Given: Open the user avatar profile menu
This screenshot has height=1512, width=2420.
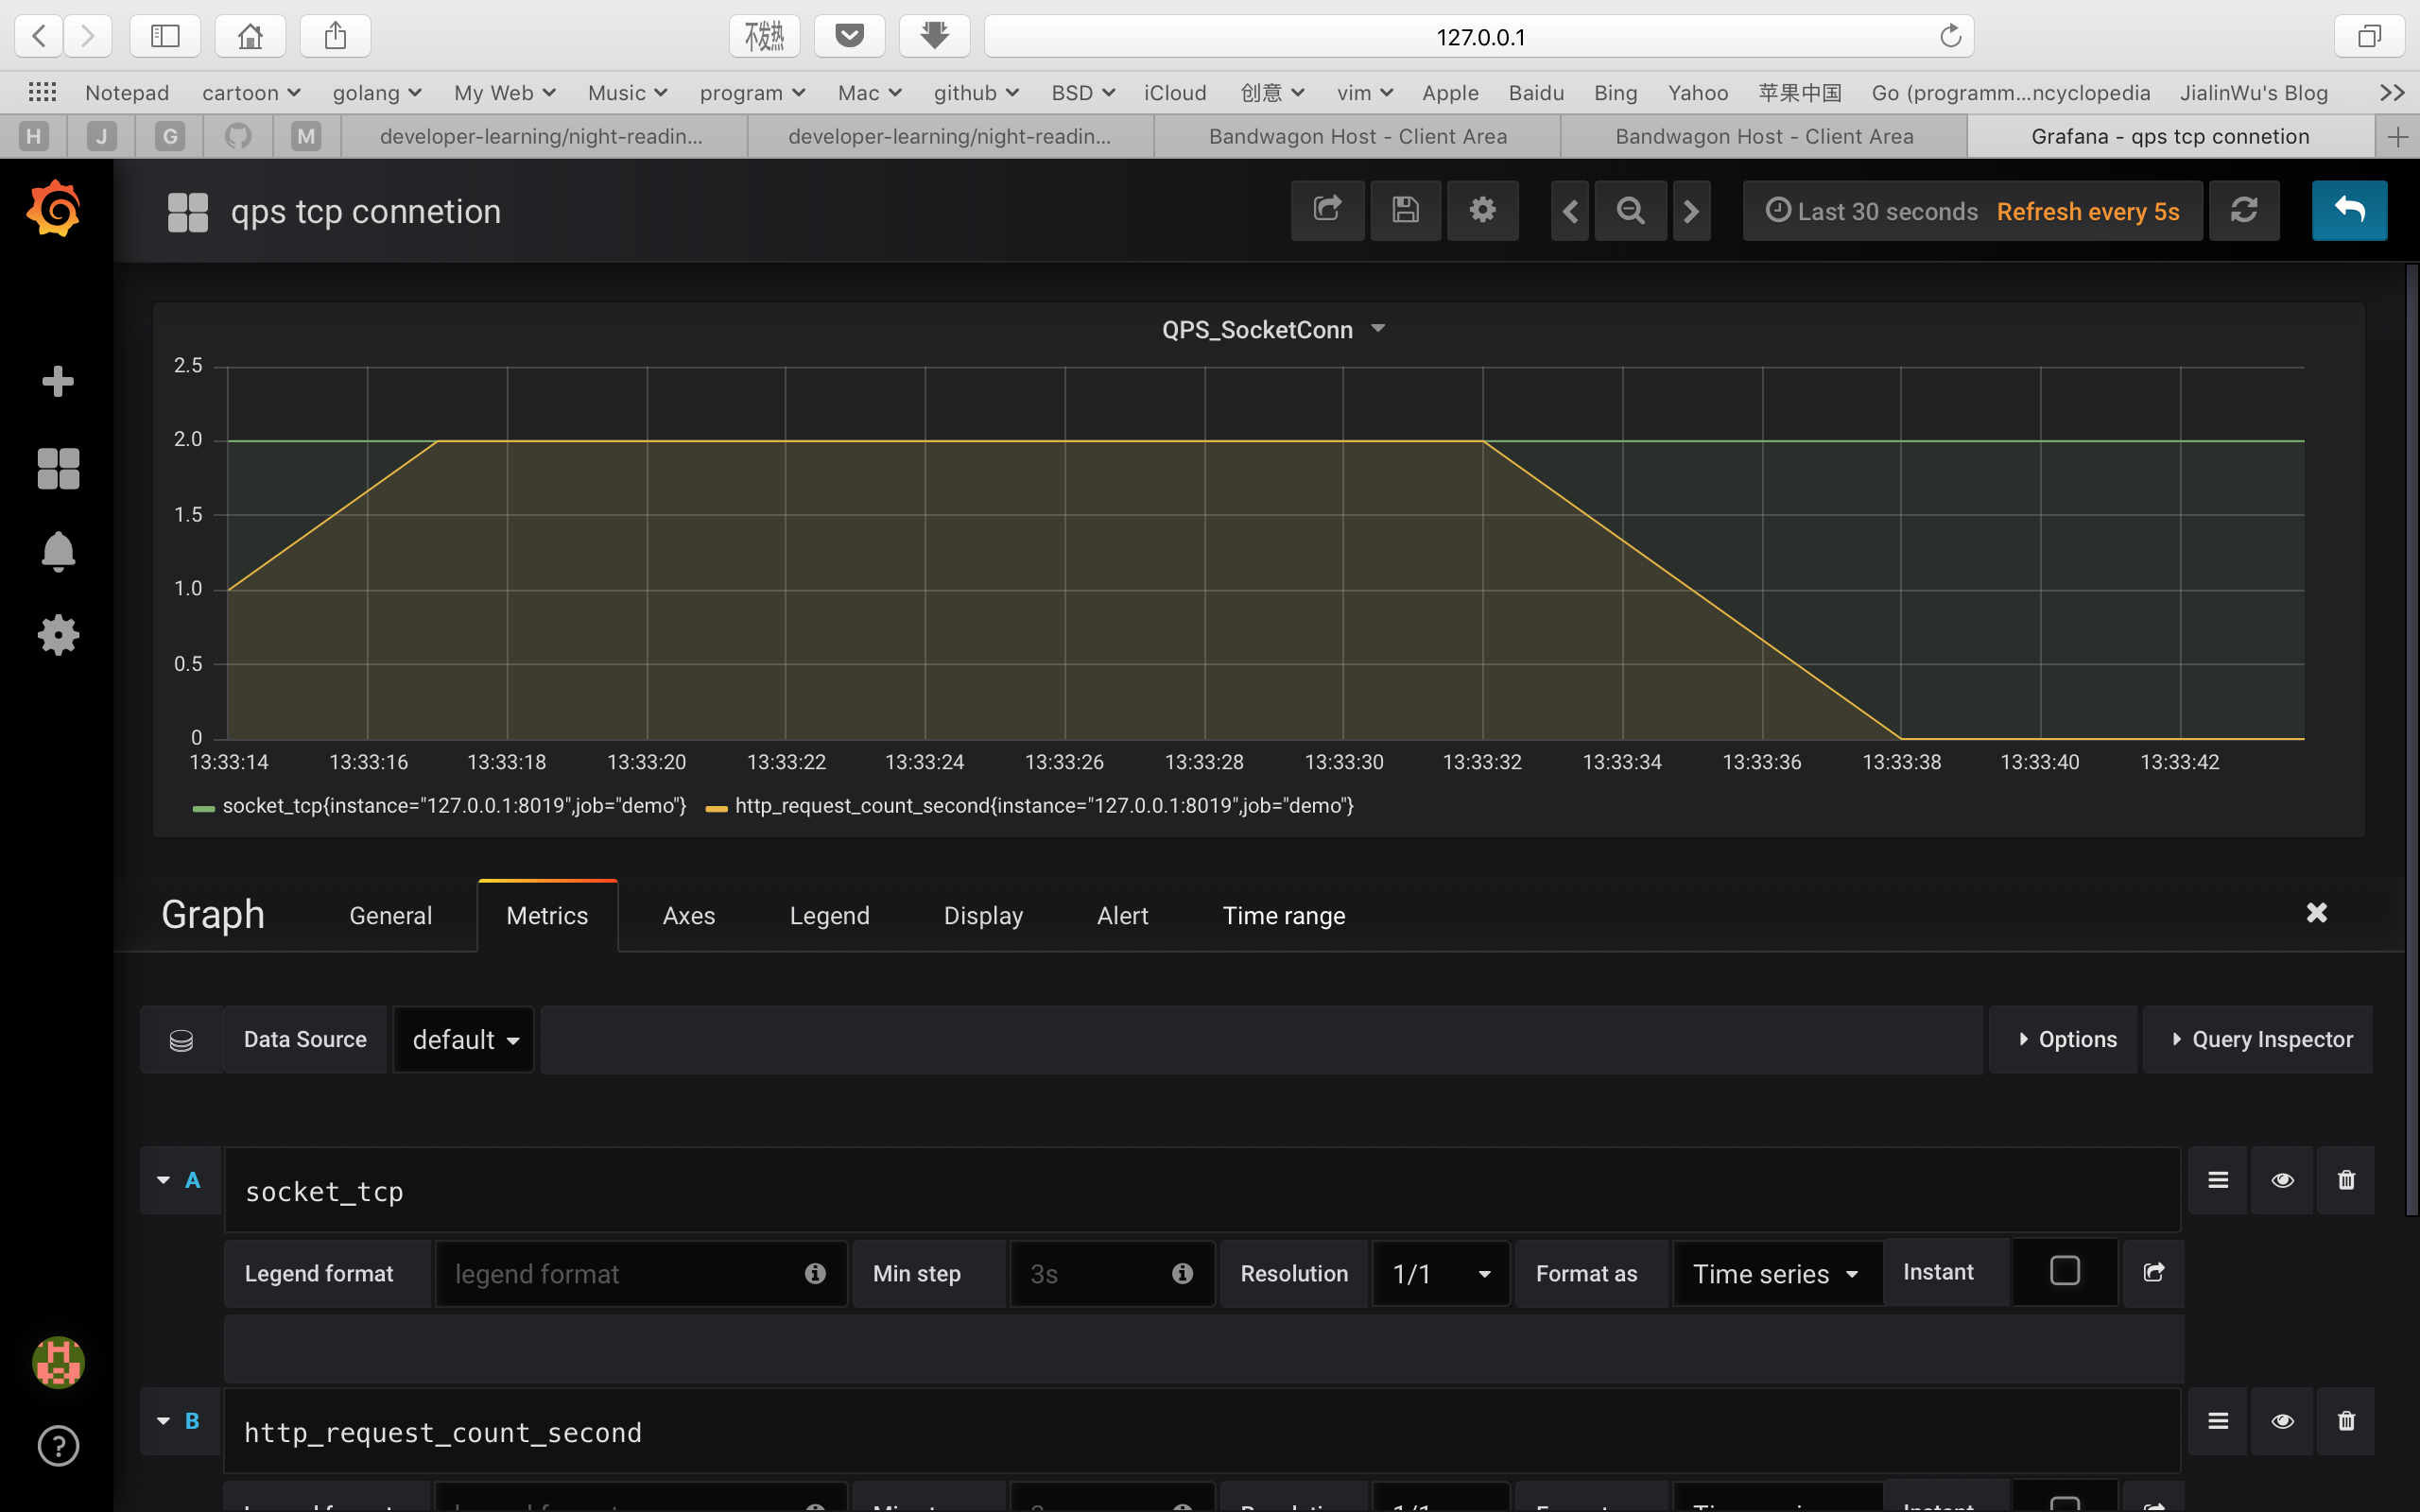Looking at the screenshot, I should [58, 1362].
